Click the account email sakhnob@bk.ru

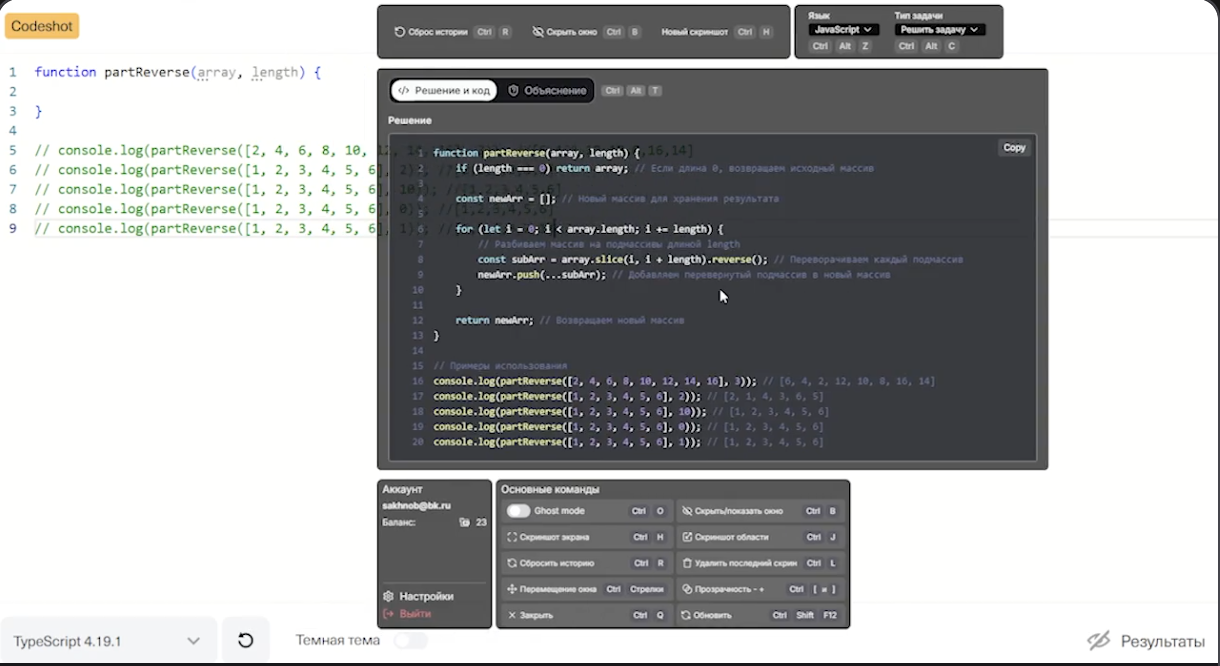click(416, 506)
